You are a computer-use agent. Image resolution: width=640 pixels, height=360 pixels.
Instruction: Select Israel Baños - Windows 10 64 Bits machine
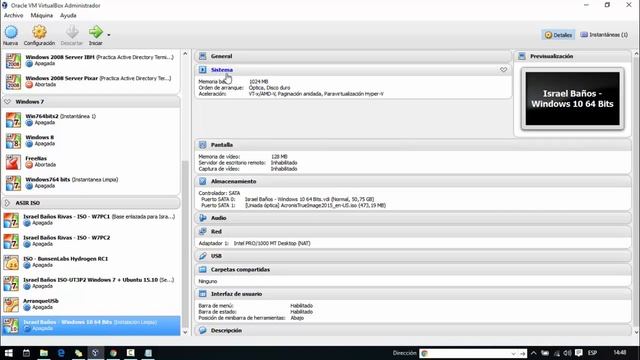click(x=91, y=325)
